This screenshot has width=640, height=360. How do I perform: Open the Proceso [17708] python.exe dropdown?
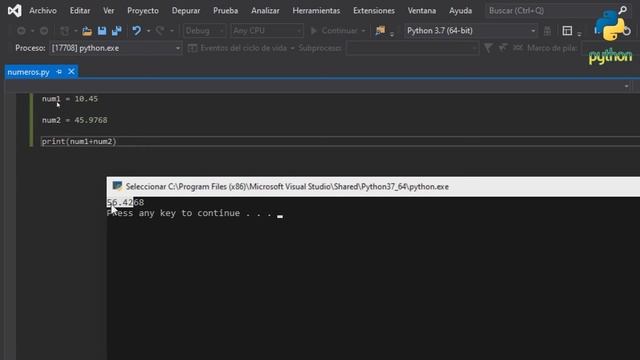tap(115, 48)
